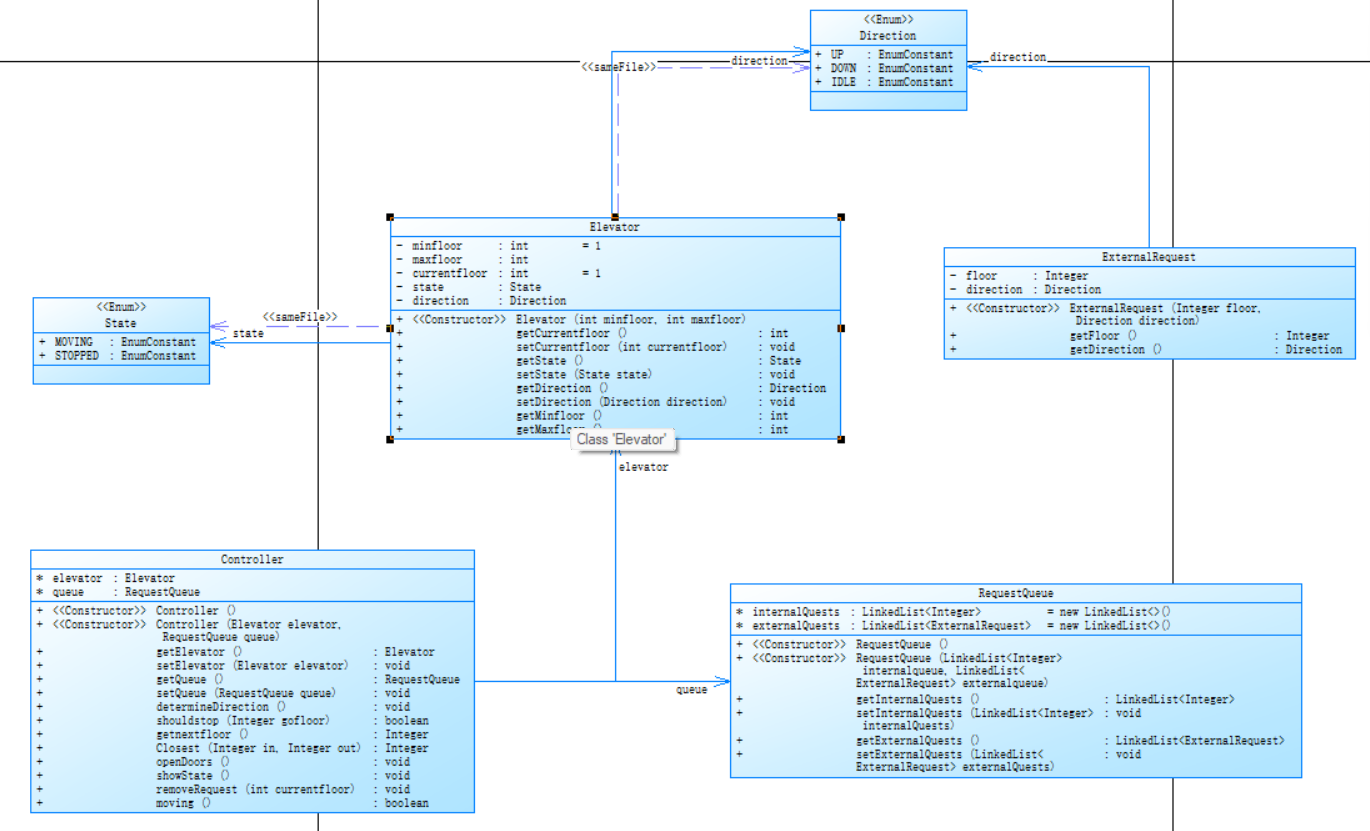The image size is (1370, 831).
Task: Click the top-right selection handle of Elevator
Action: (841, 217)
